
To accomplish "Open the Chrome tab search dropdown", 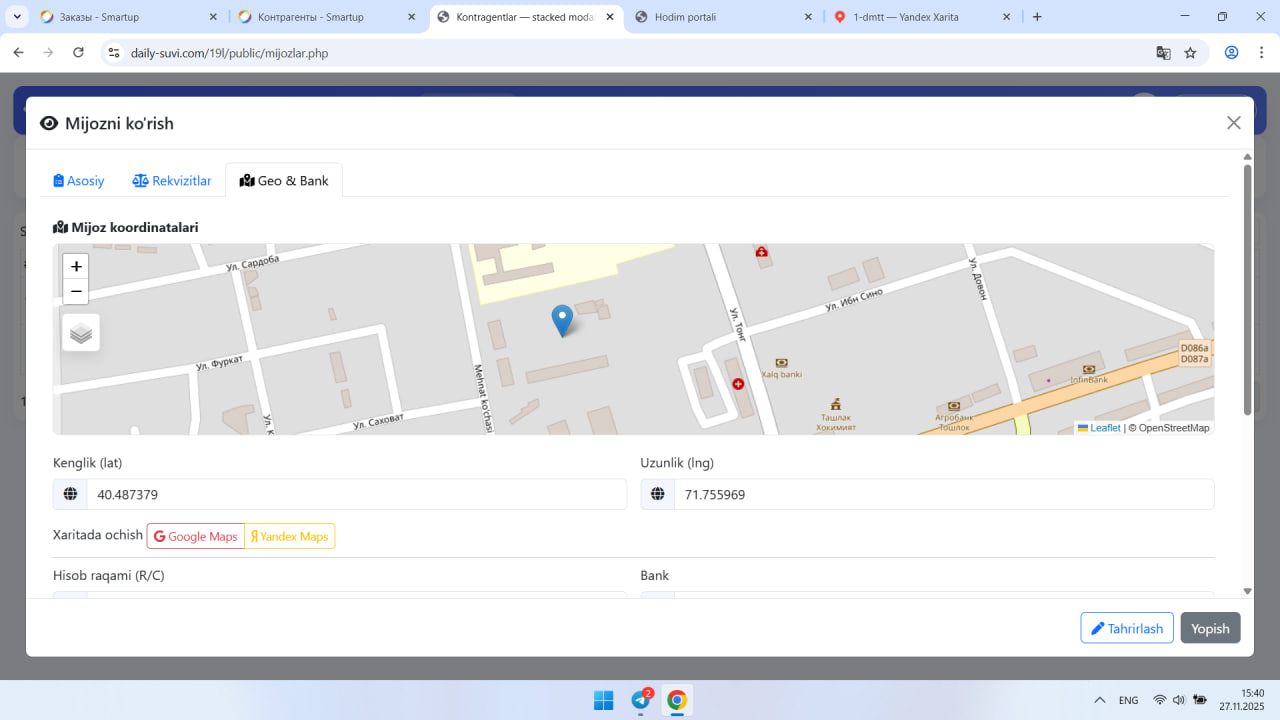I will [x=18, y=17].
